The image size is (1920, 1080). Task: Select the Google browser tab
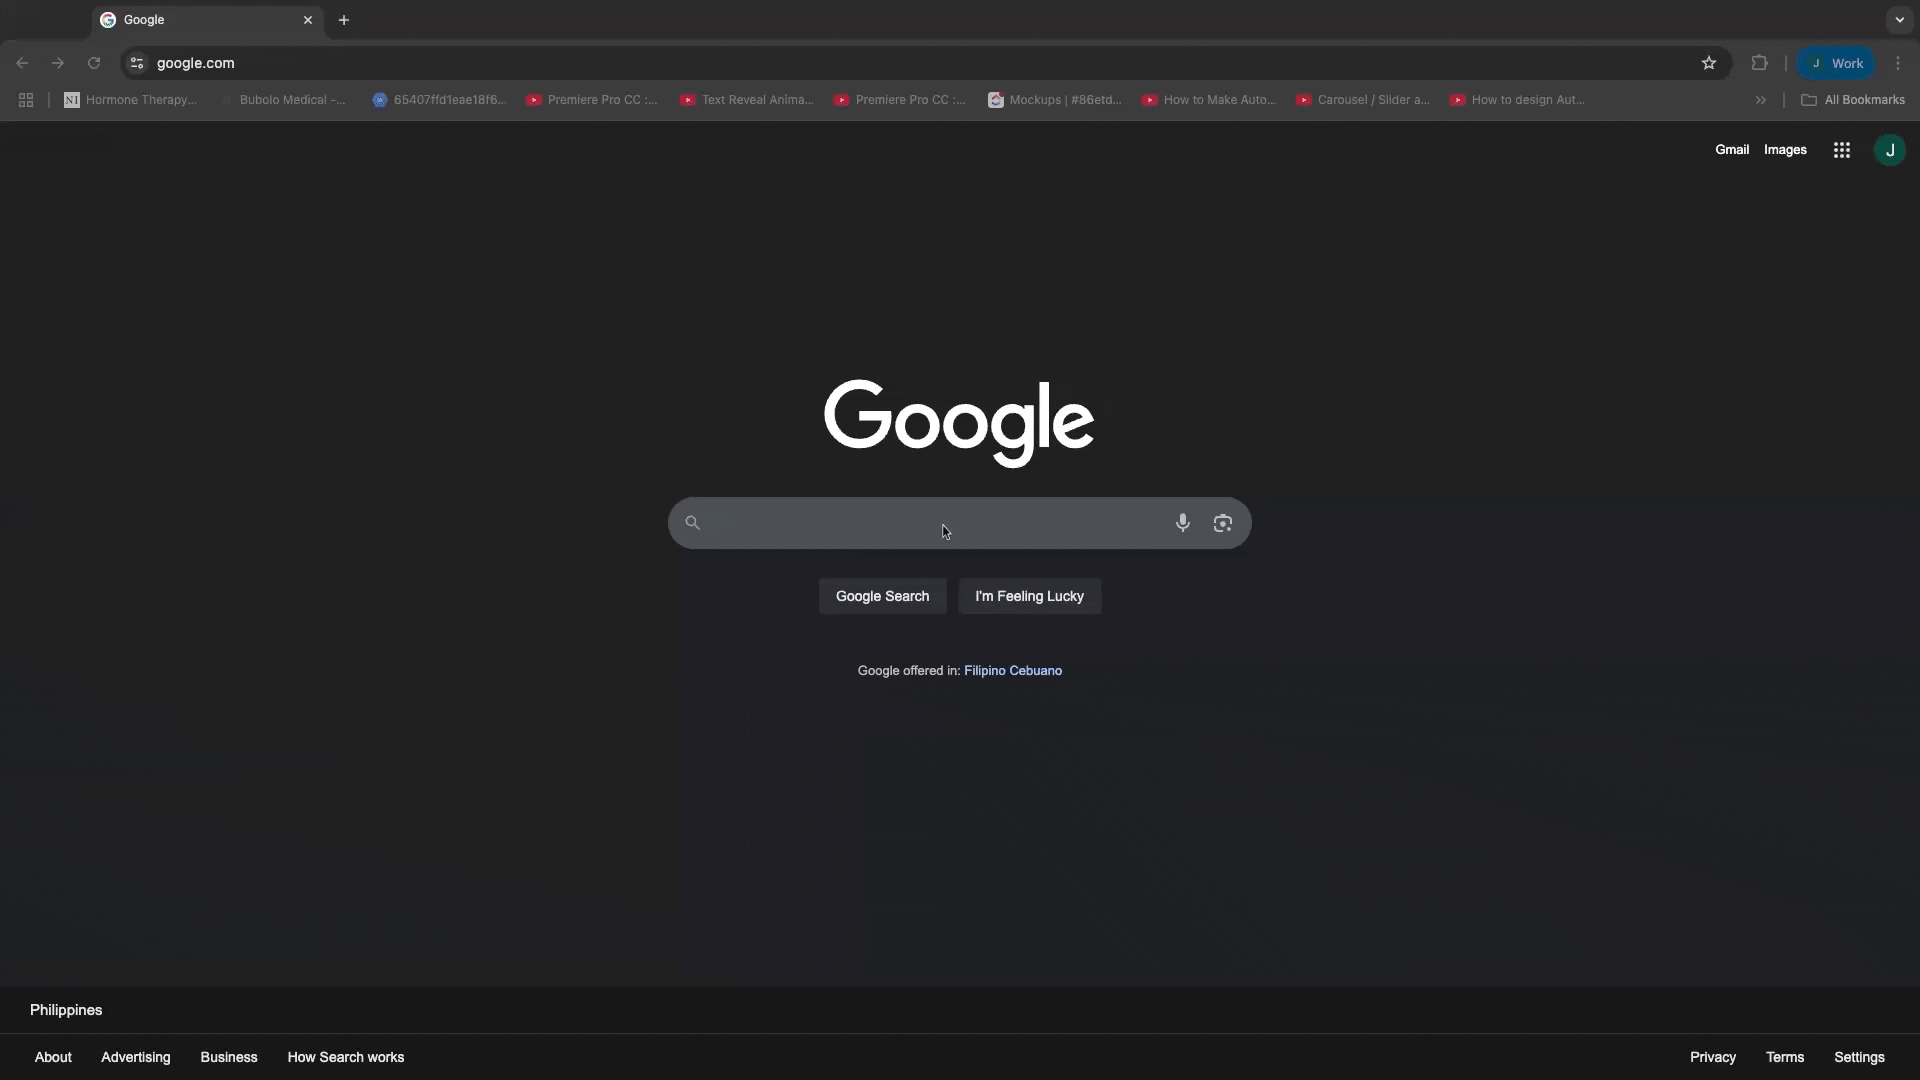tap(200, 20)
